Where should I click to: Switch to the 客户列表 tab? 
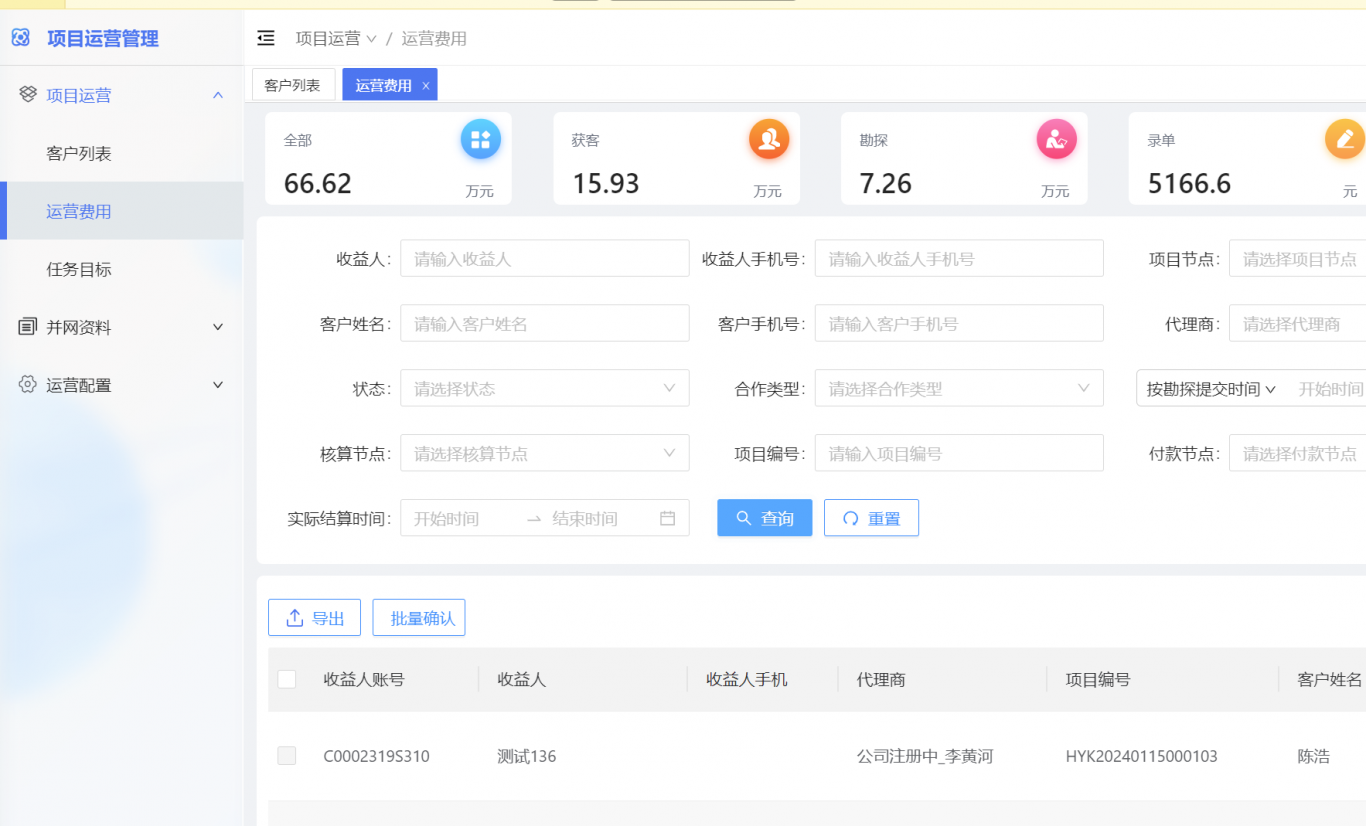(292, 85)
